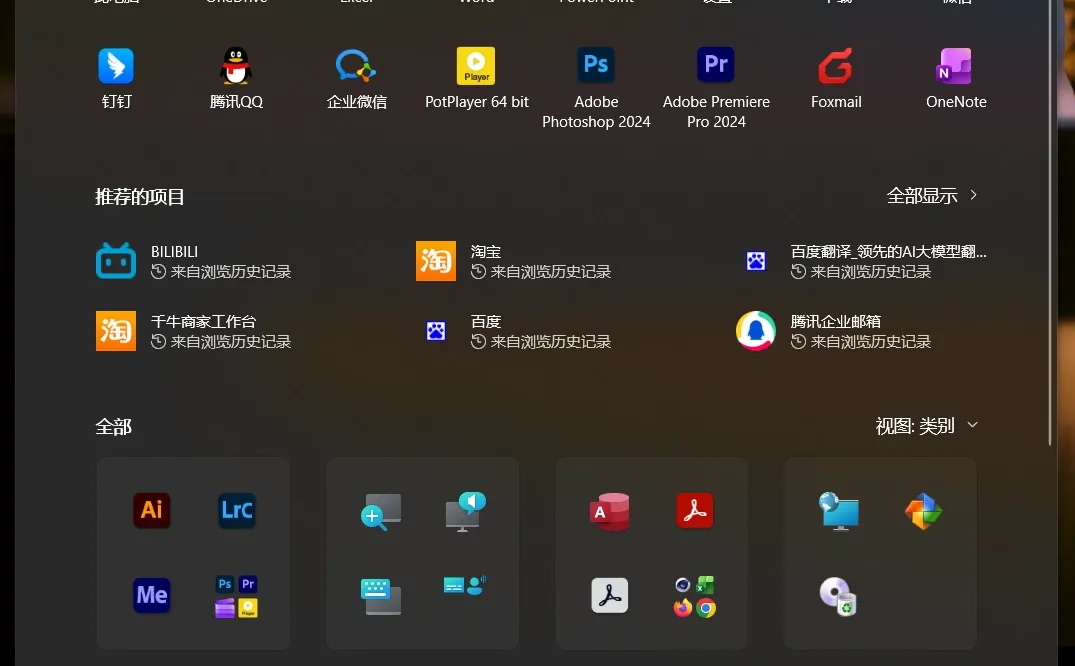Screen dimensions: 1075x666
Task: Open Adobe Illustrator inside the Adobe folder group
Action: (151, 510)
